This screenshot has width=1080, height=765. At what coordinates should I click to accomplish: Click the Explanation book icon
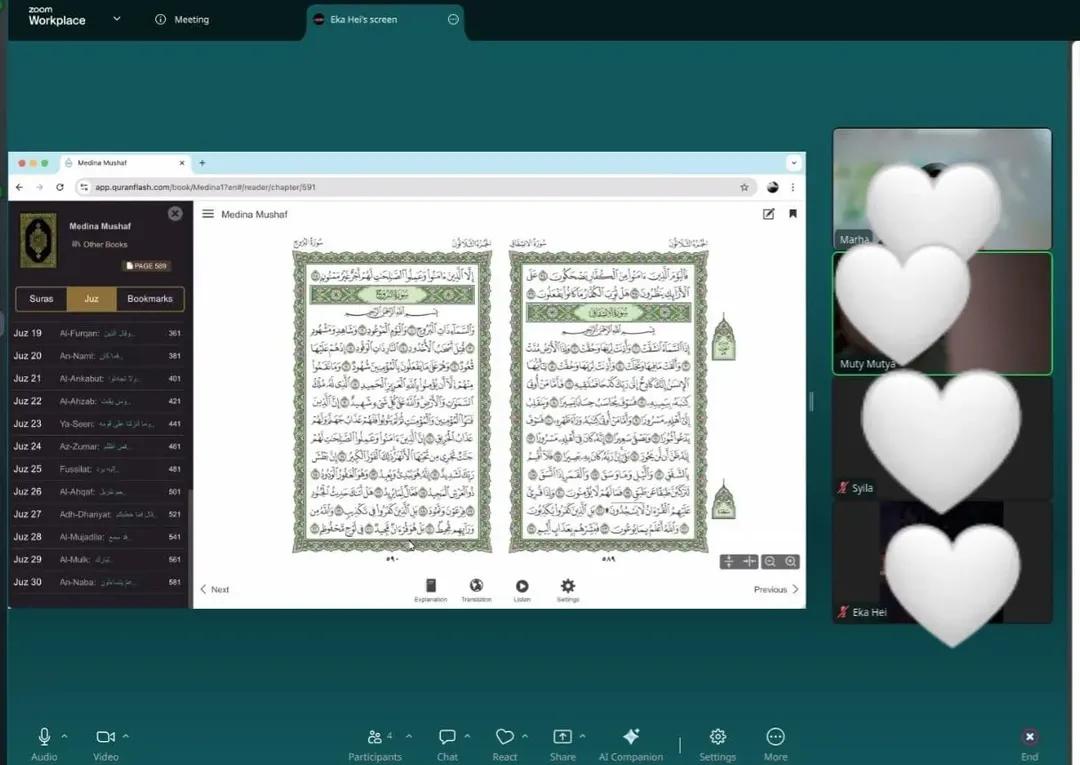pyautogui.click(x=431, y=587)
